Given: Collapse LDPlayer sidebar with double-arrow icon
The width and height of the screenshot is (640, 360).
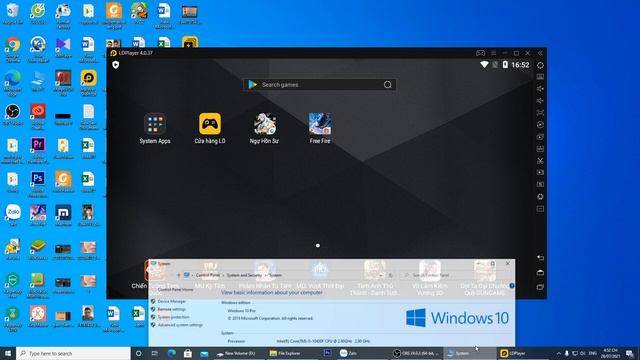Looking at the screenshot, I should click(540, 53).
